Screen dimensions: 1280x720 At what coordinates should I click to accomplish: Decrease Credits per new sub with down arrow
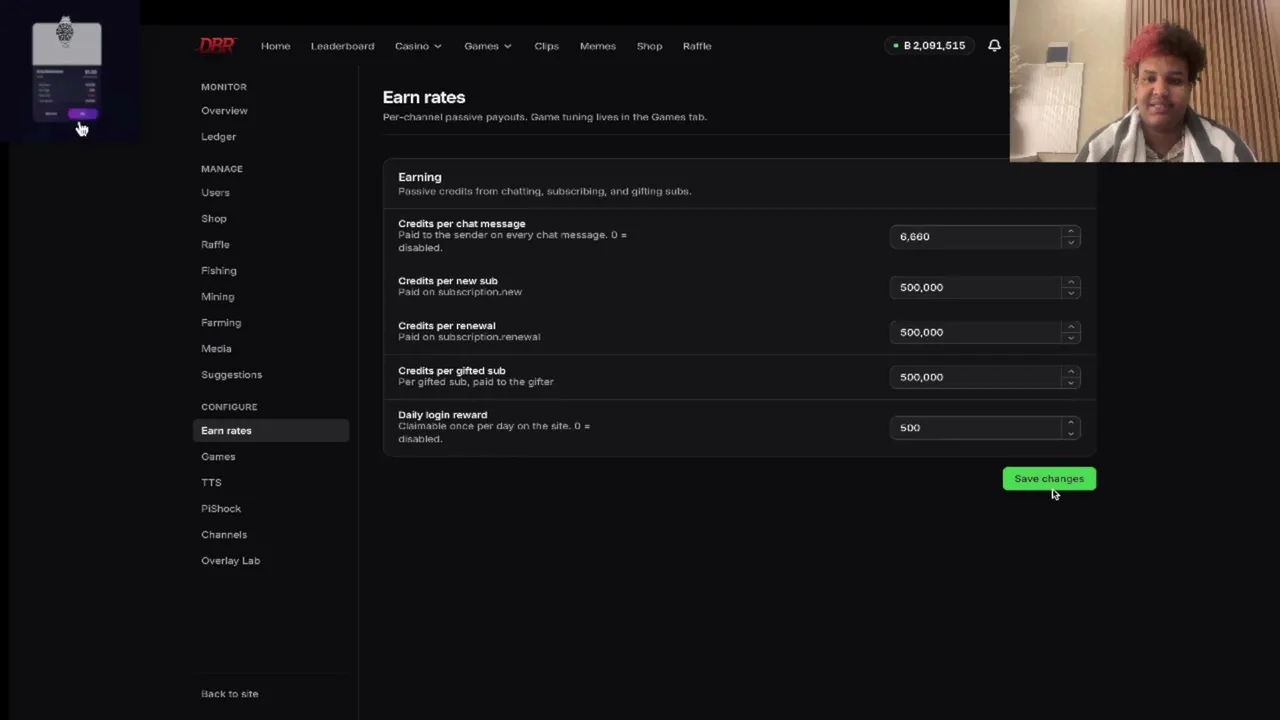1071,293
